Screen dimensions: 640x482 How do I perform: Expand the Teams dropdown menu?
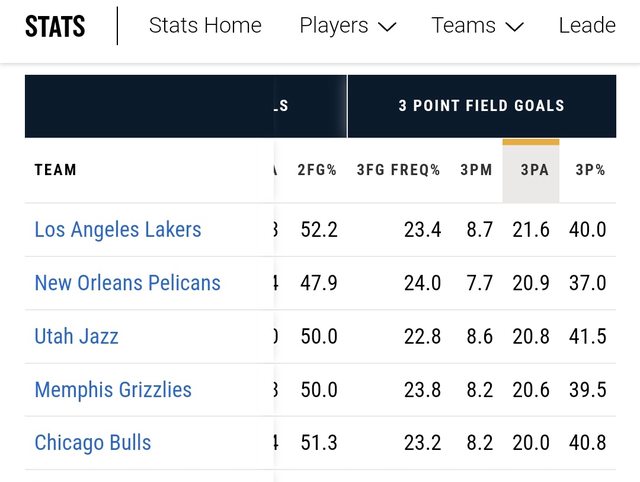(x=477, y=26)
